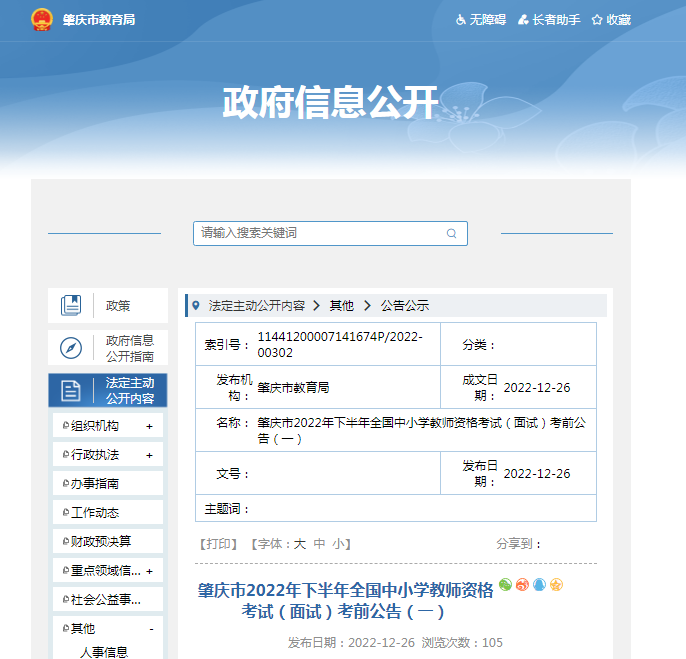The height and width of the screenshot is (659, 686).
Task: Share via the green WeChat icon
Action: click(505, 585)
